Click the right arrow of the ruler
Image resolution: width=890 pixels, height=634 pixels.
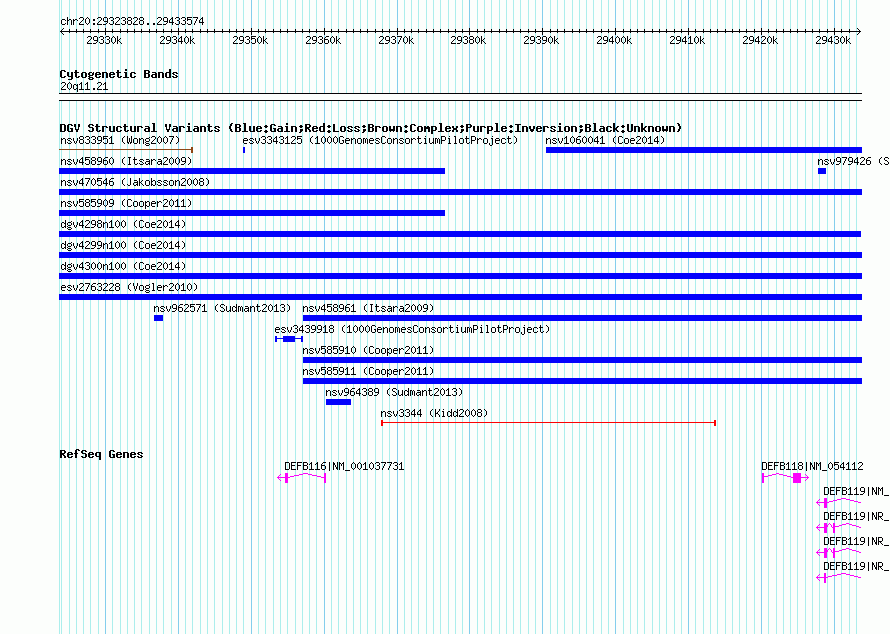(x=859, y=32)
